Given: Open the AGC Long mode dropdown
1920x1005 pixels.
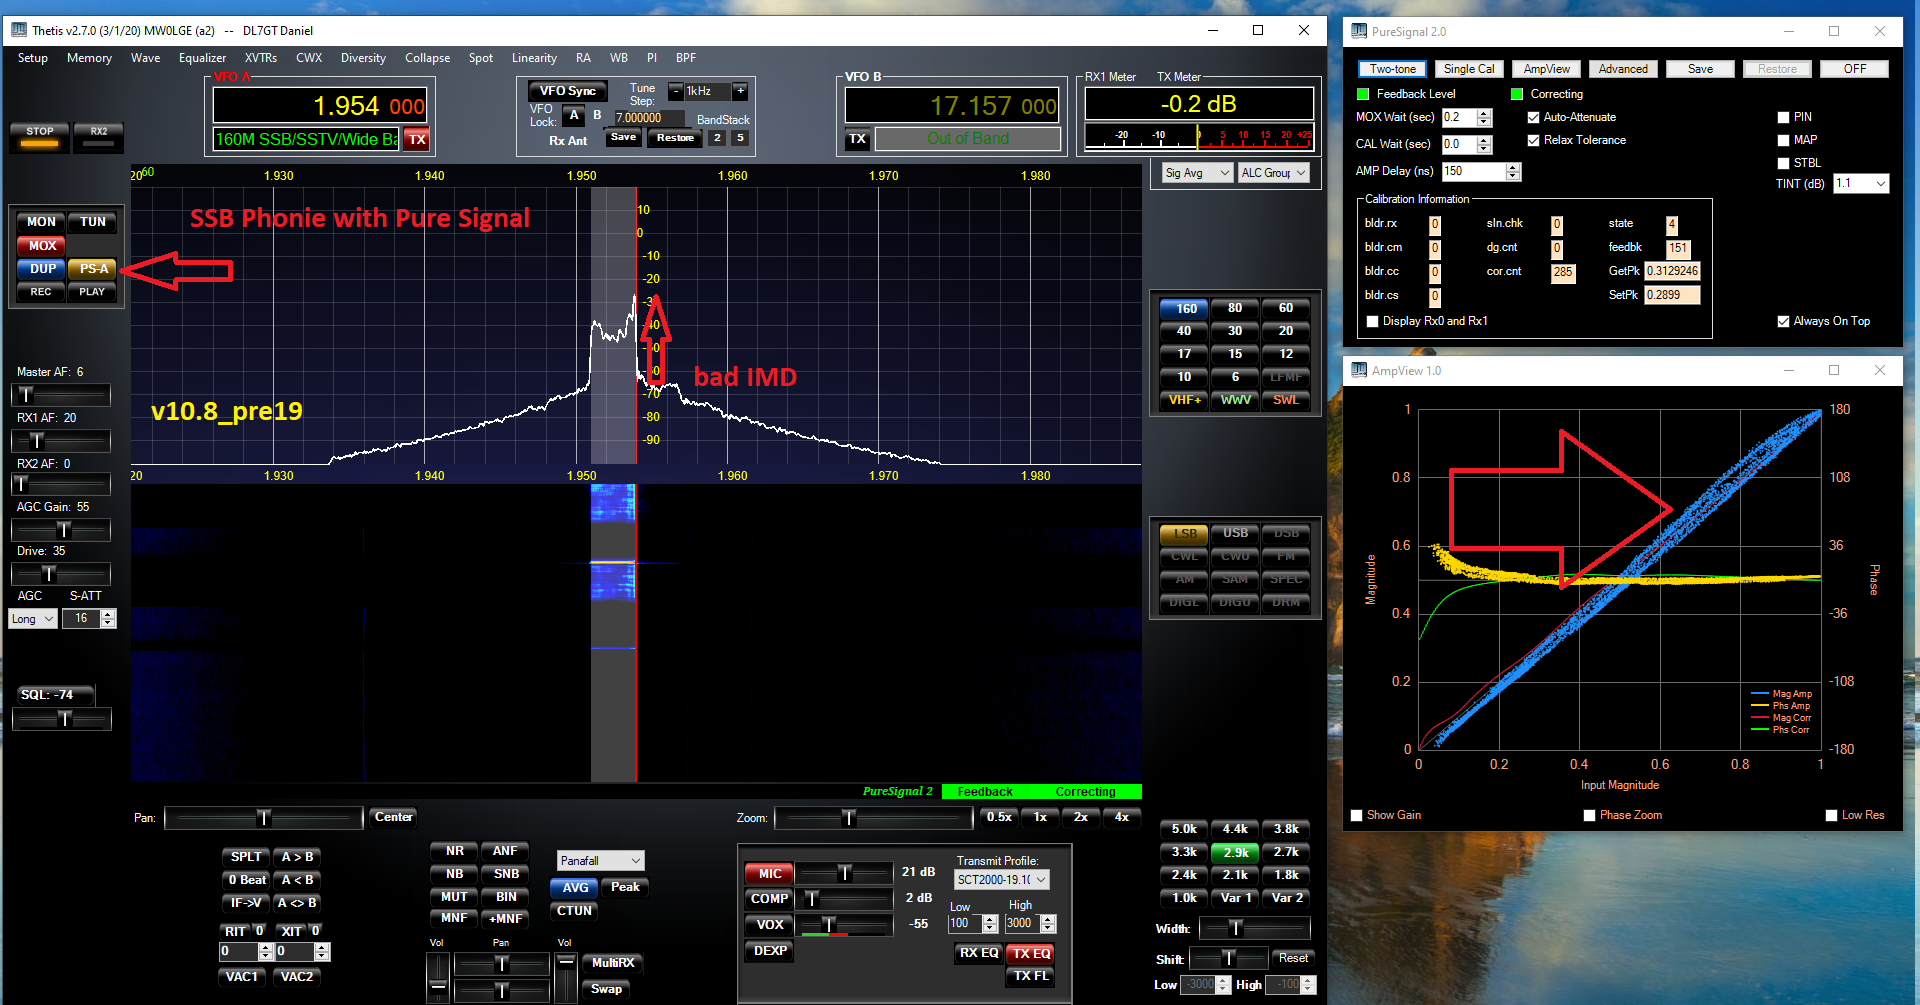Looking at the screenshot, I should 32,619.
